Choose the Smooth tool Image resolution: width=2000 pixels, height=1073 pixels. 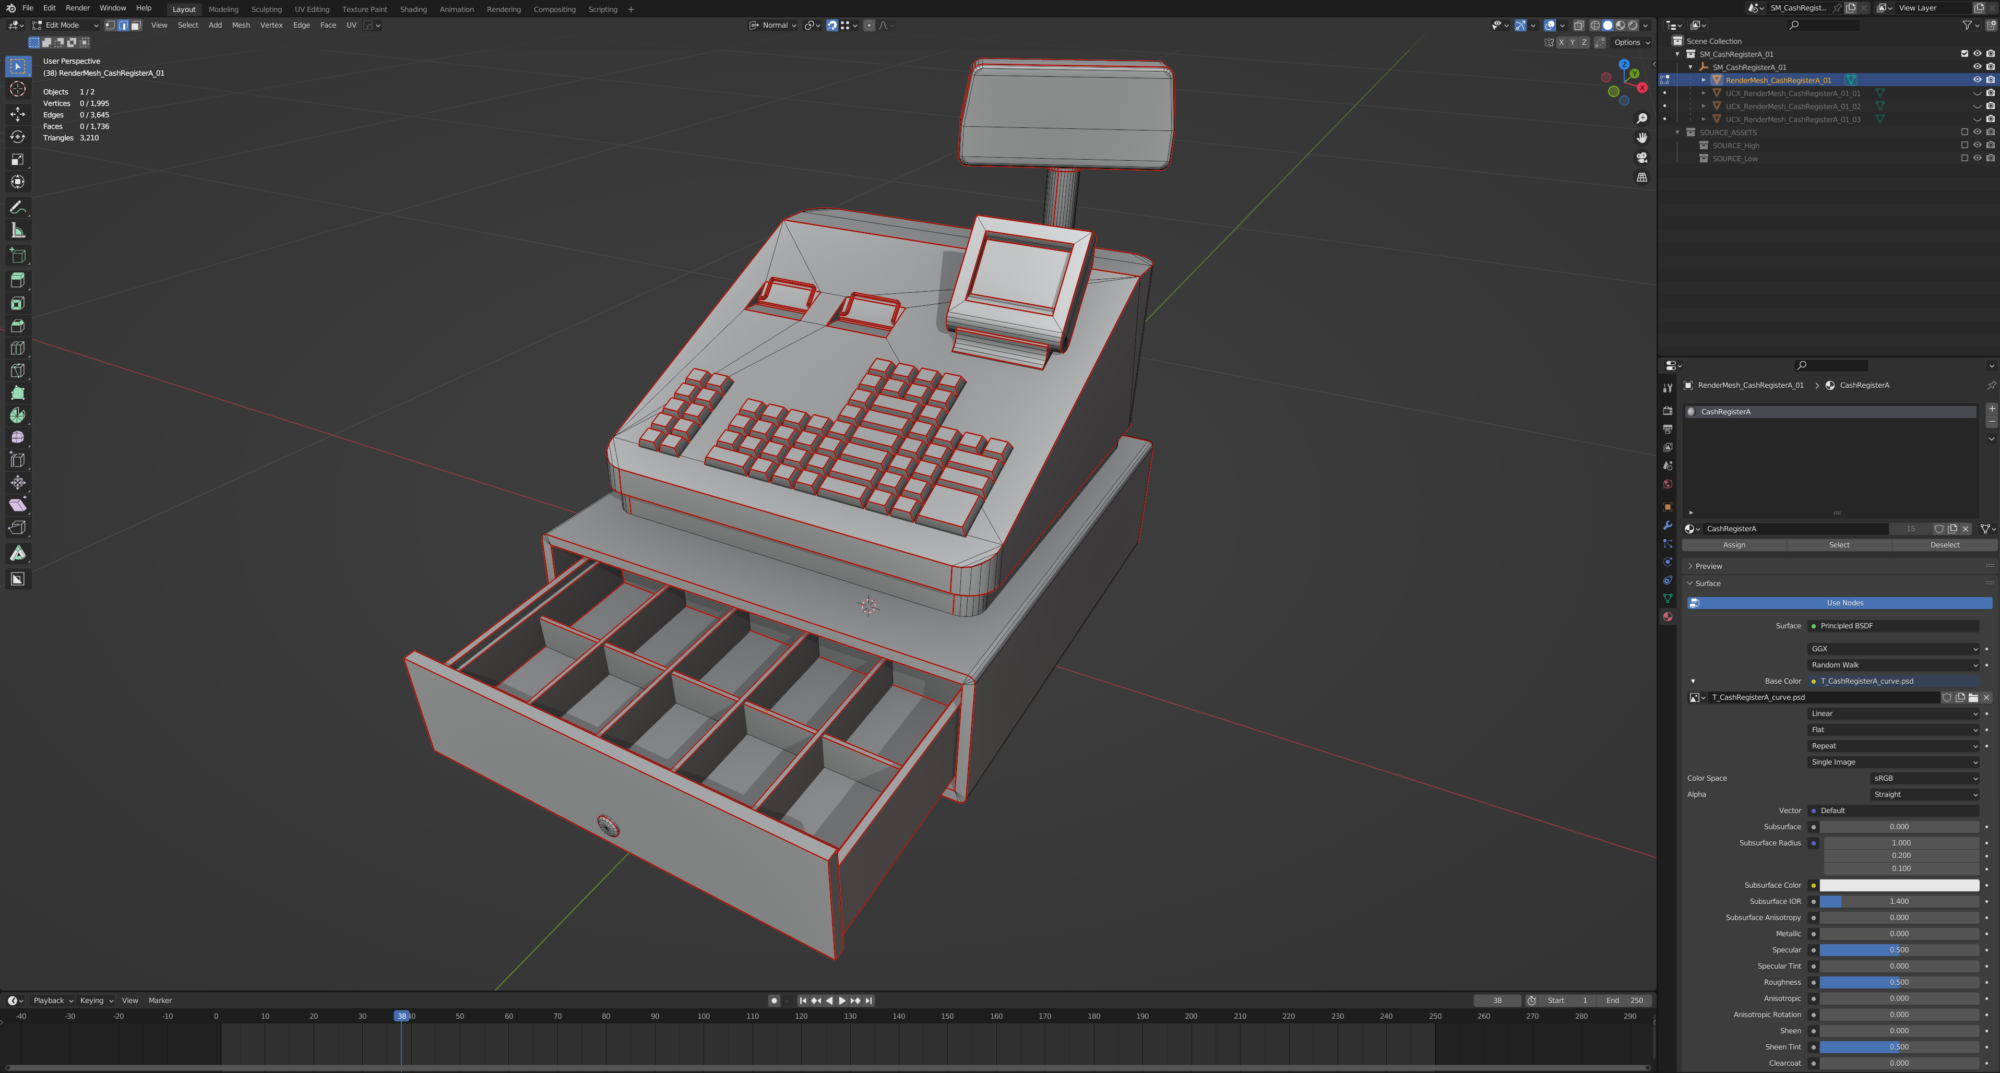pyautogui.click(x=18, y=437)
